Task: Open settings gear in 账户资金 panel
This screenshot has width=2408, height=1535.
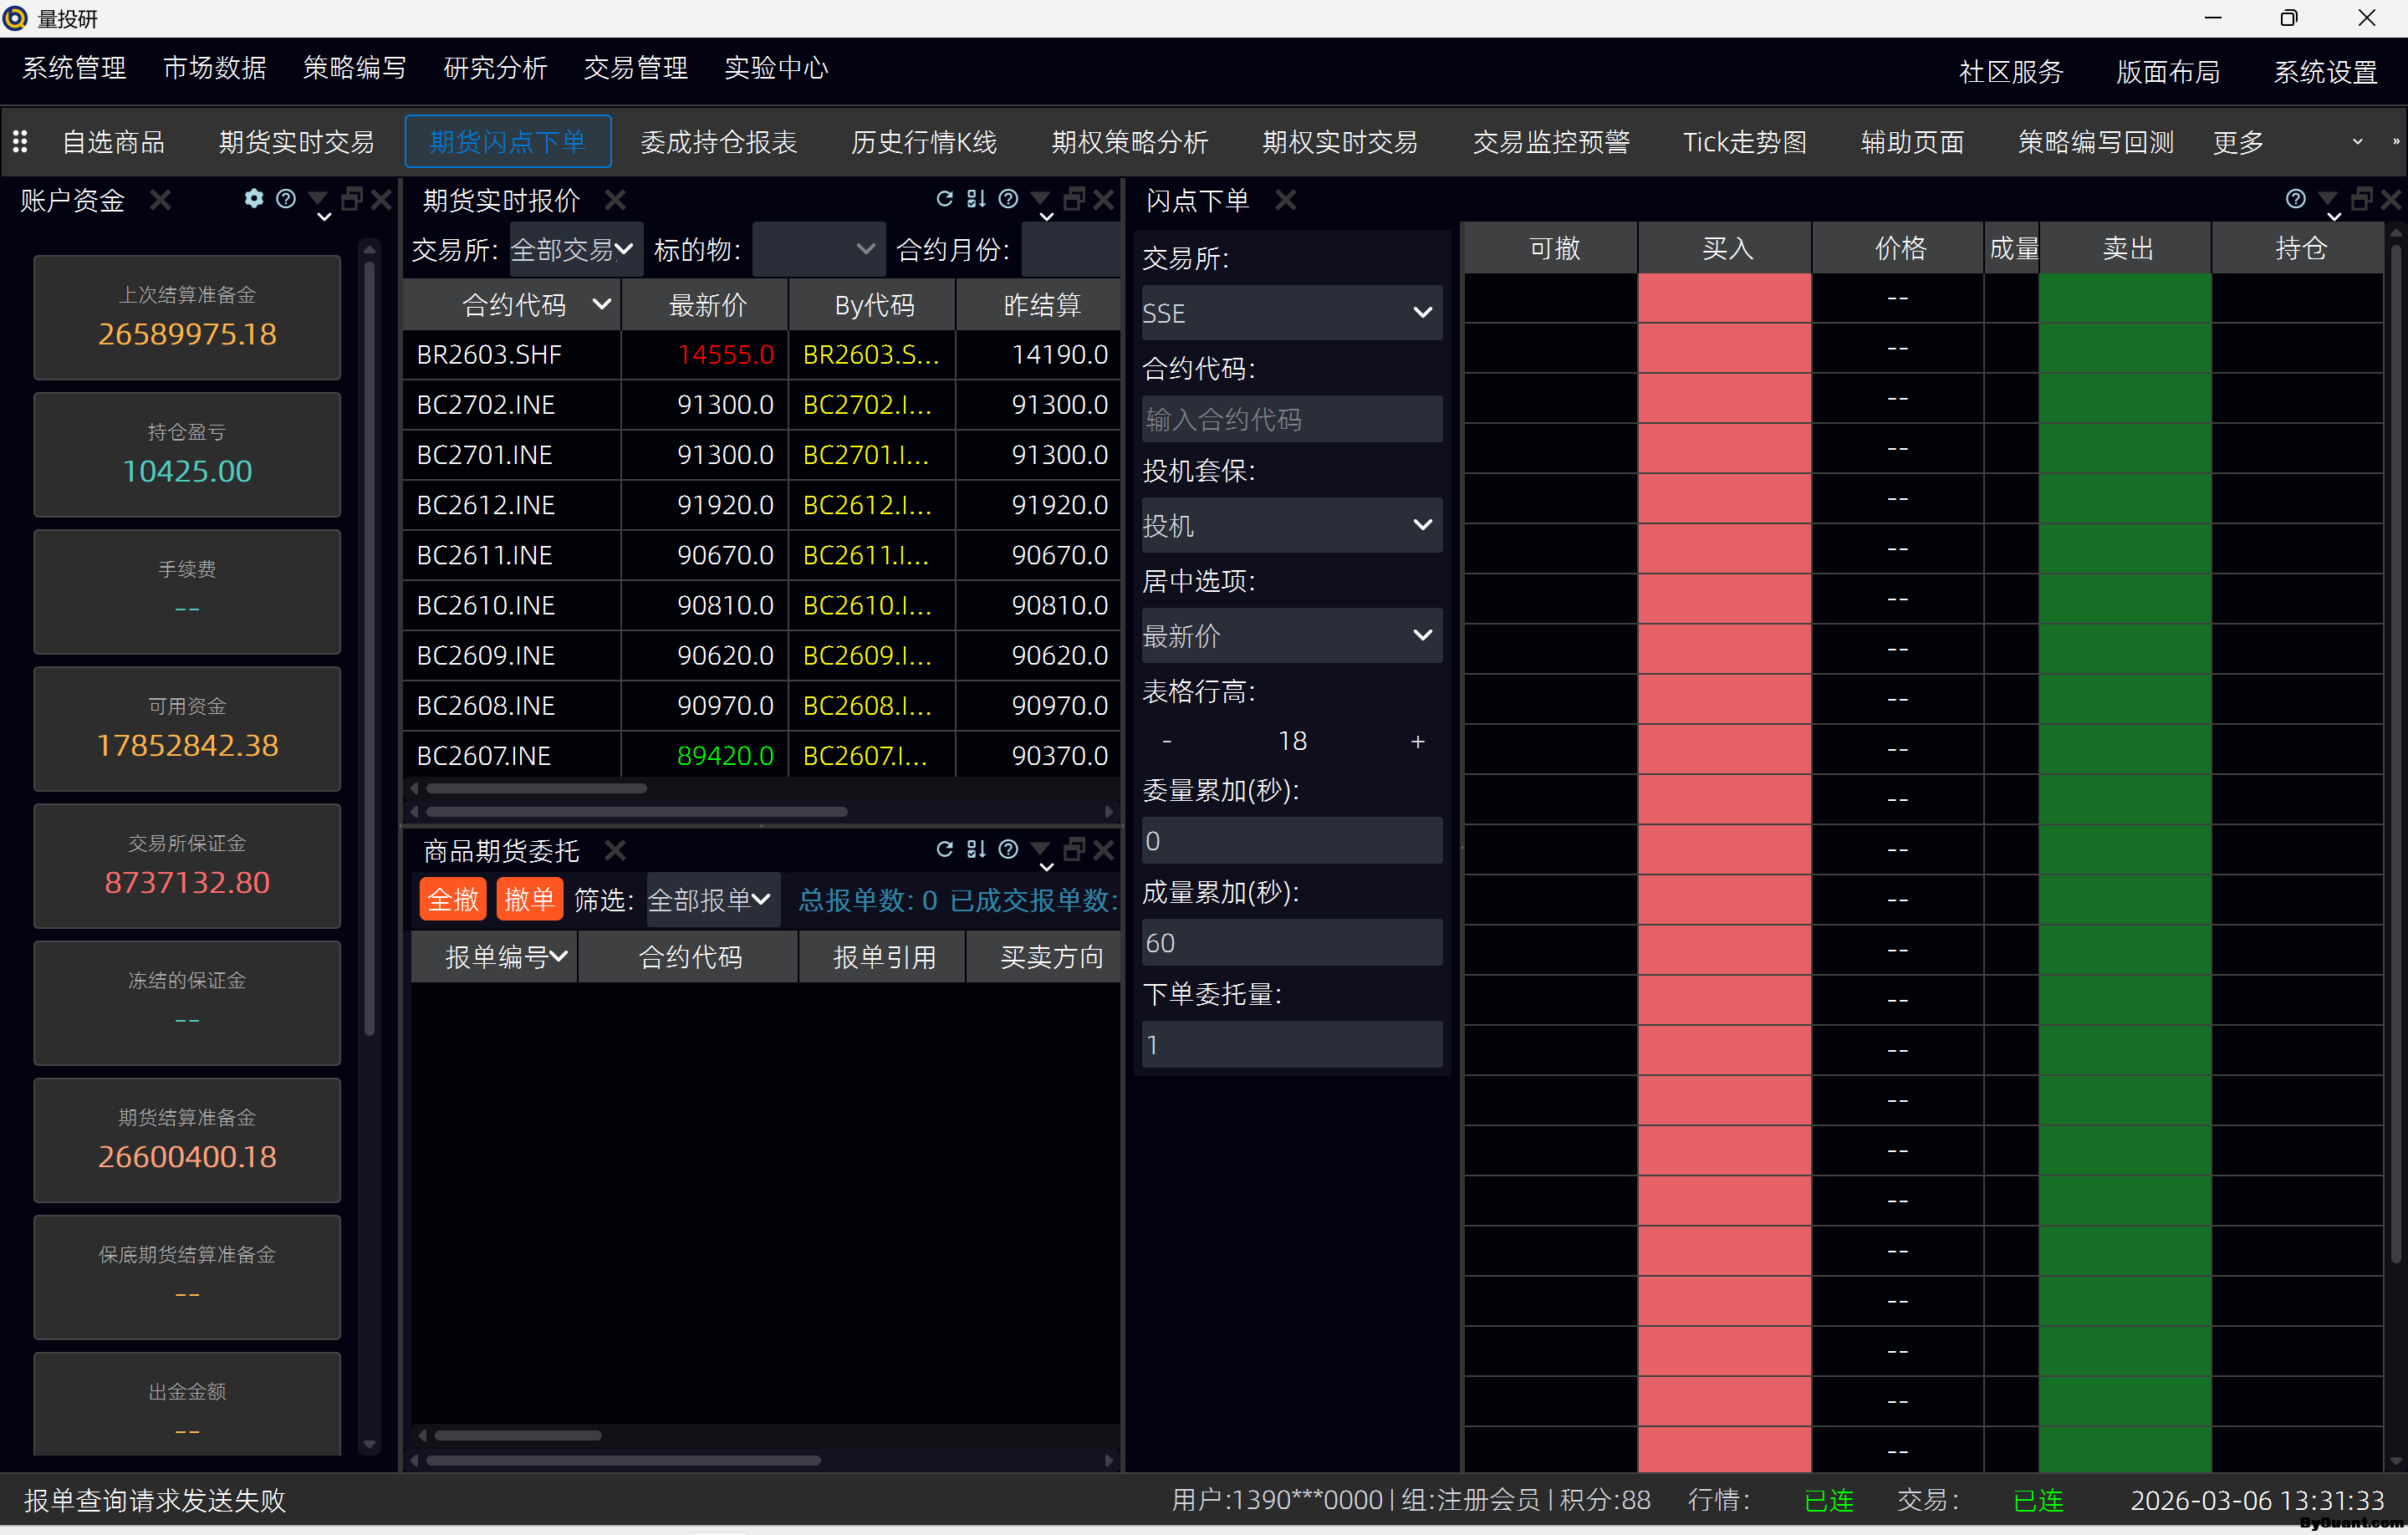Action: click(254, 198)
